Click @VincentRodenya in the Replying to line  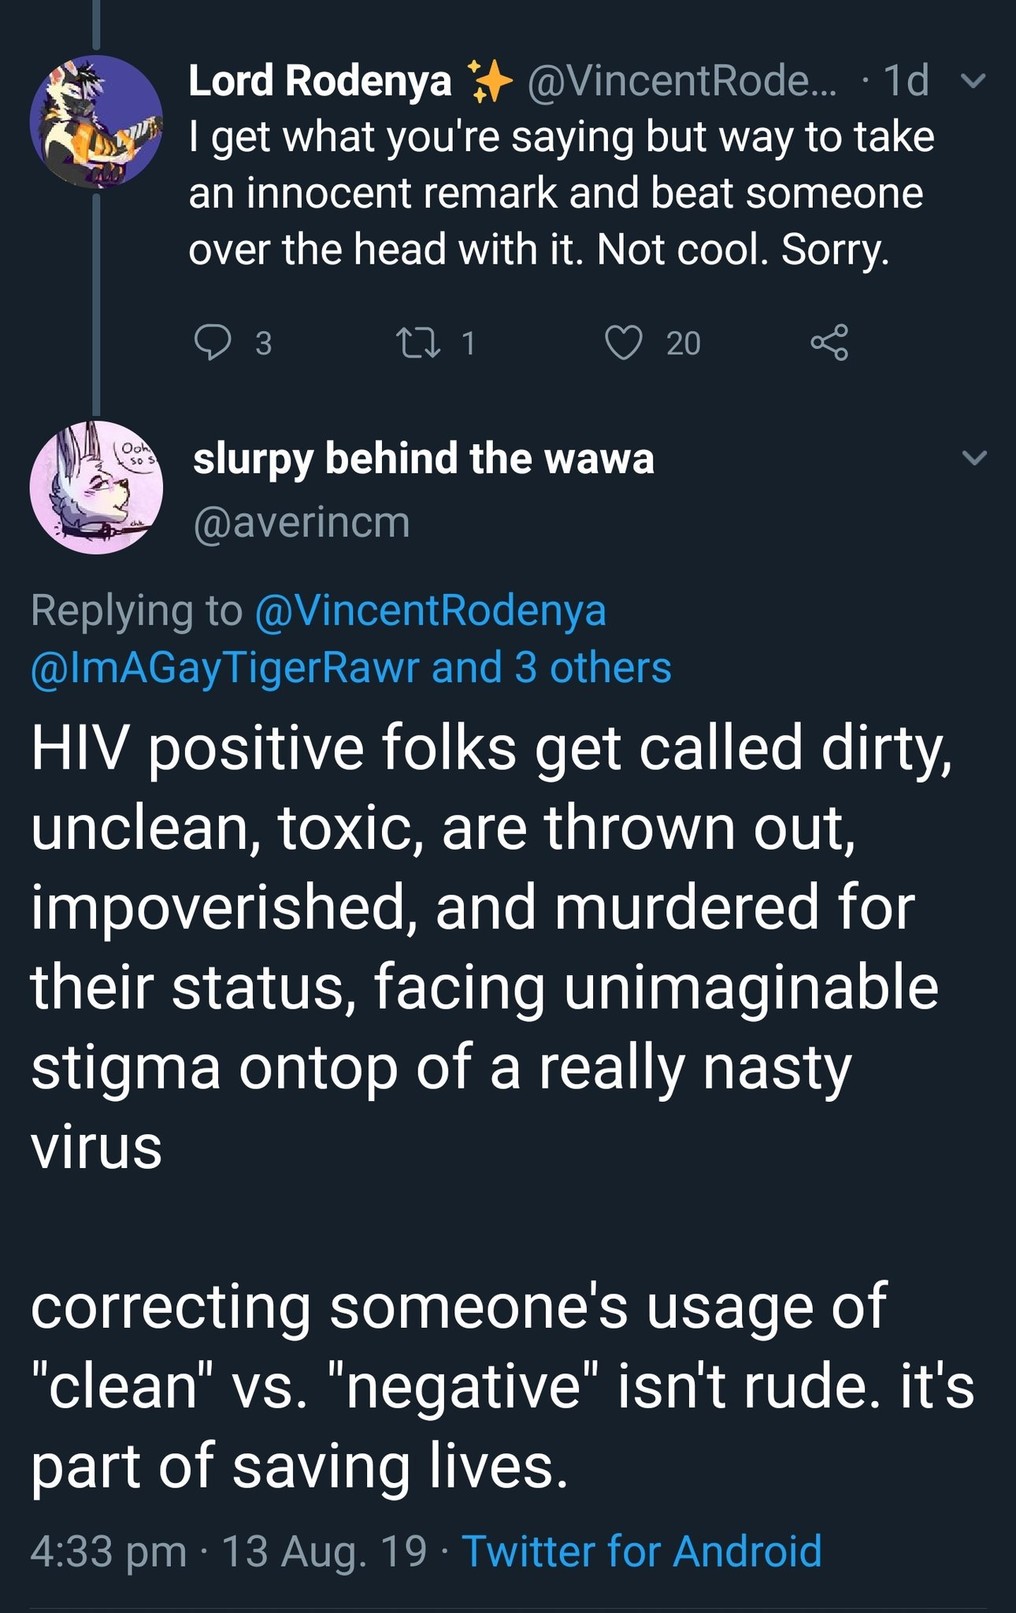tap(430, 610)
